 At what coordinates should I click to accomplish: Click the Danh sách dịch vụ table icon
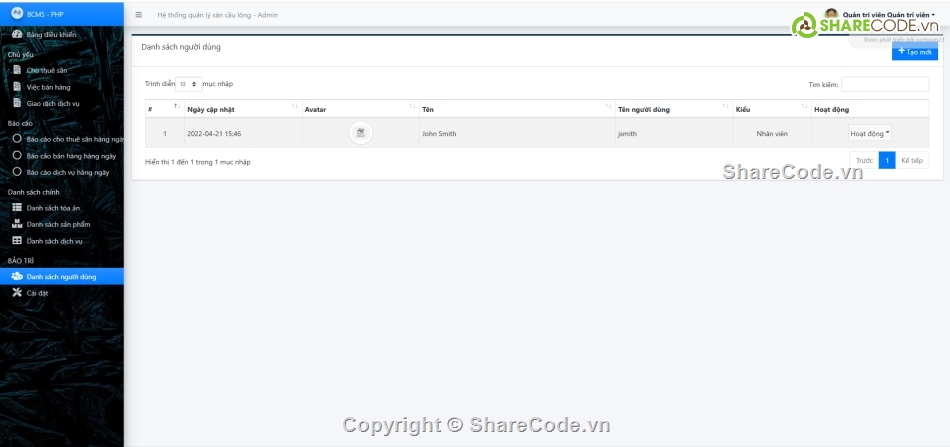pos(17,241)
